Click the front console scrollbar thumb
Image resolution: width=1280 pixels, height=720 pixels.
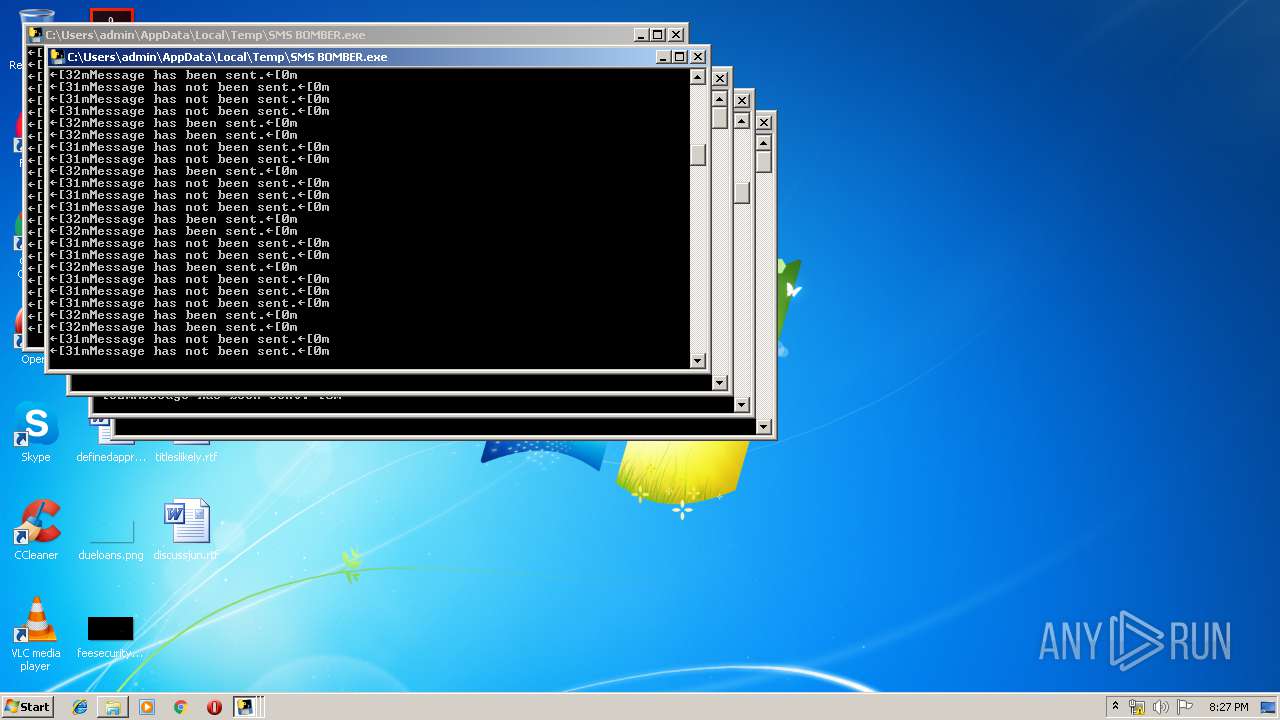(x=698, y=155)
